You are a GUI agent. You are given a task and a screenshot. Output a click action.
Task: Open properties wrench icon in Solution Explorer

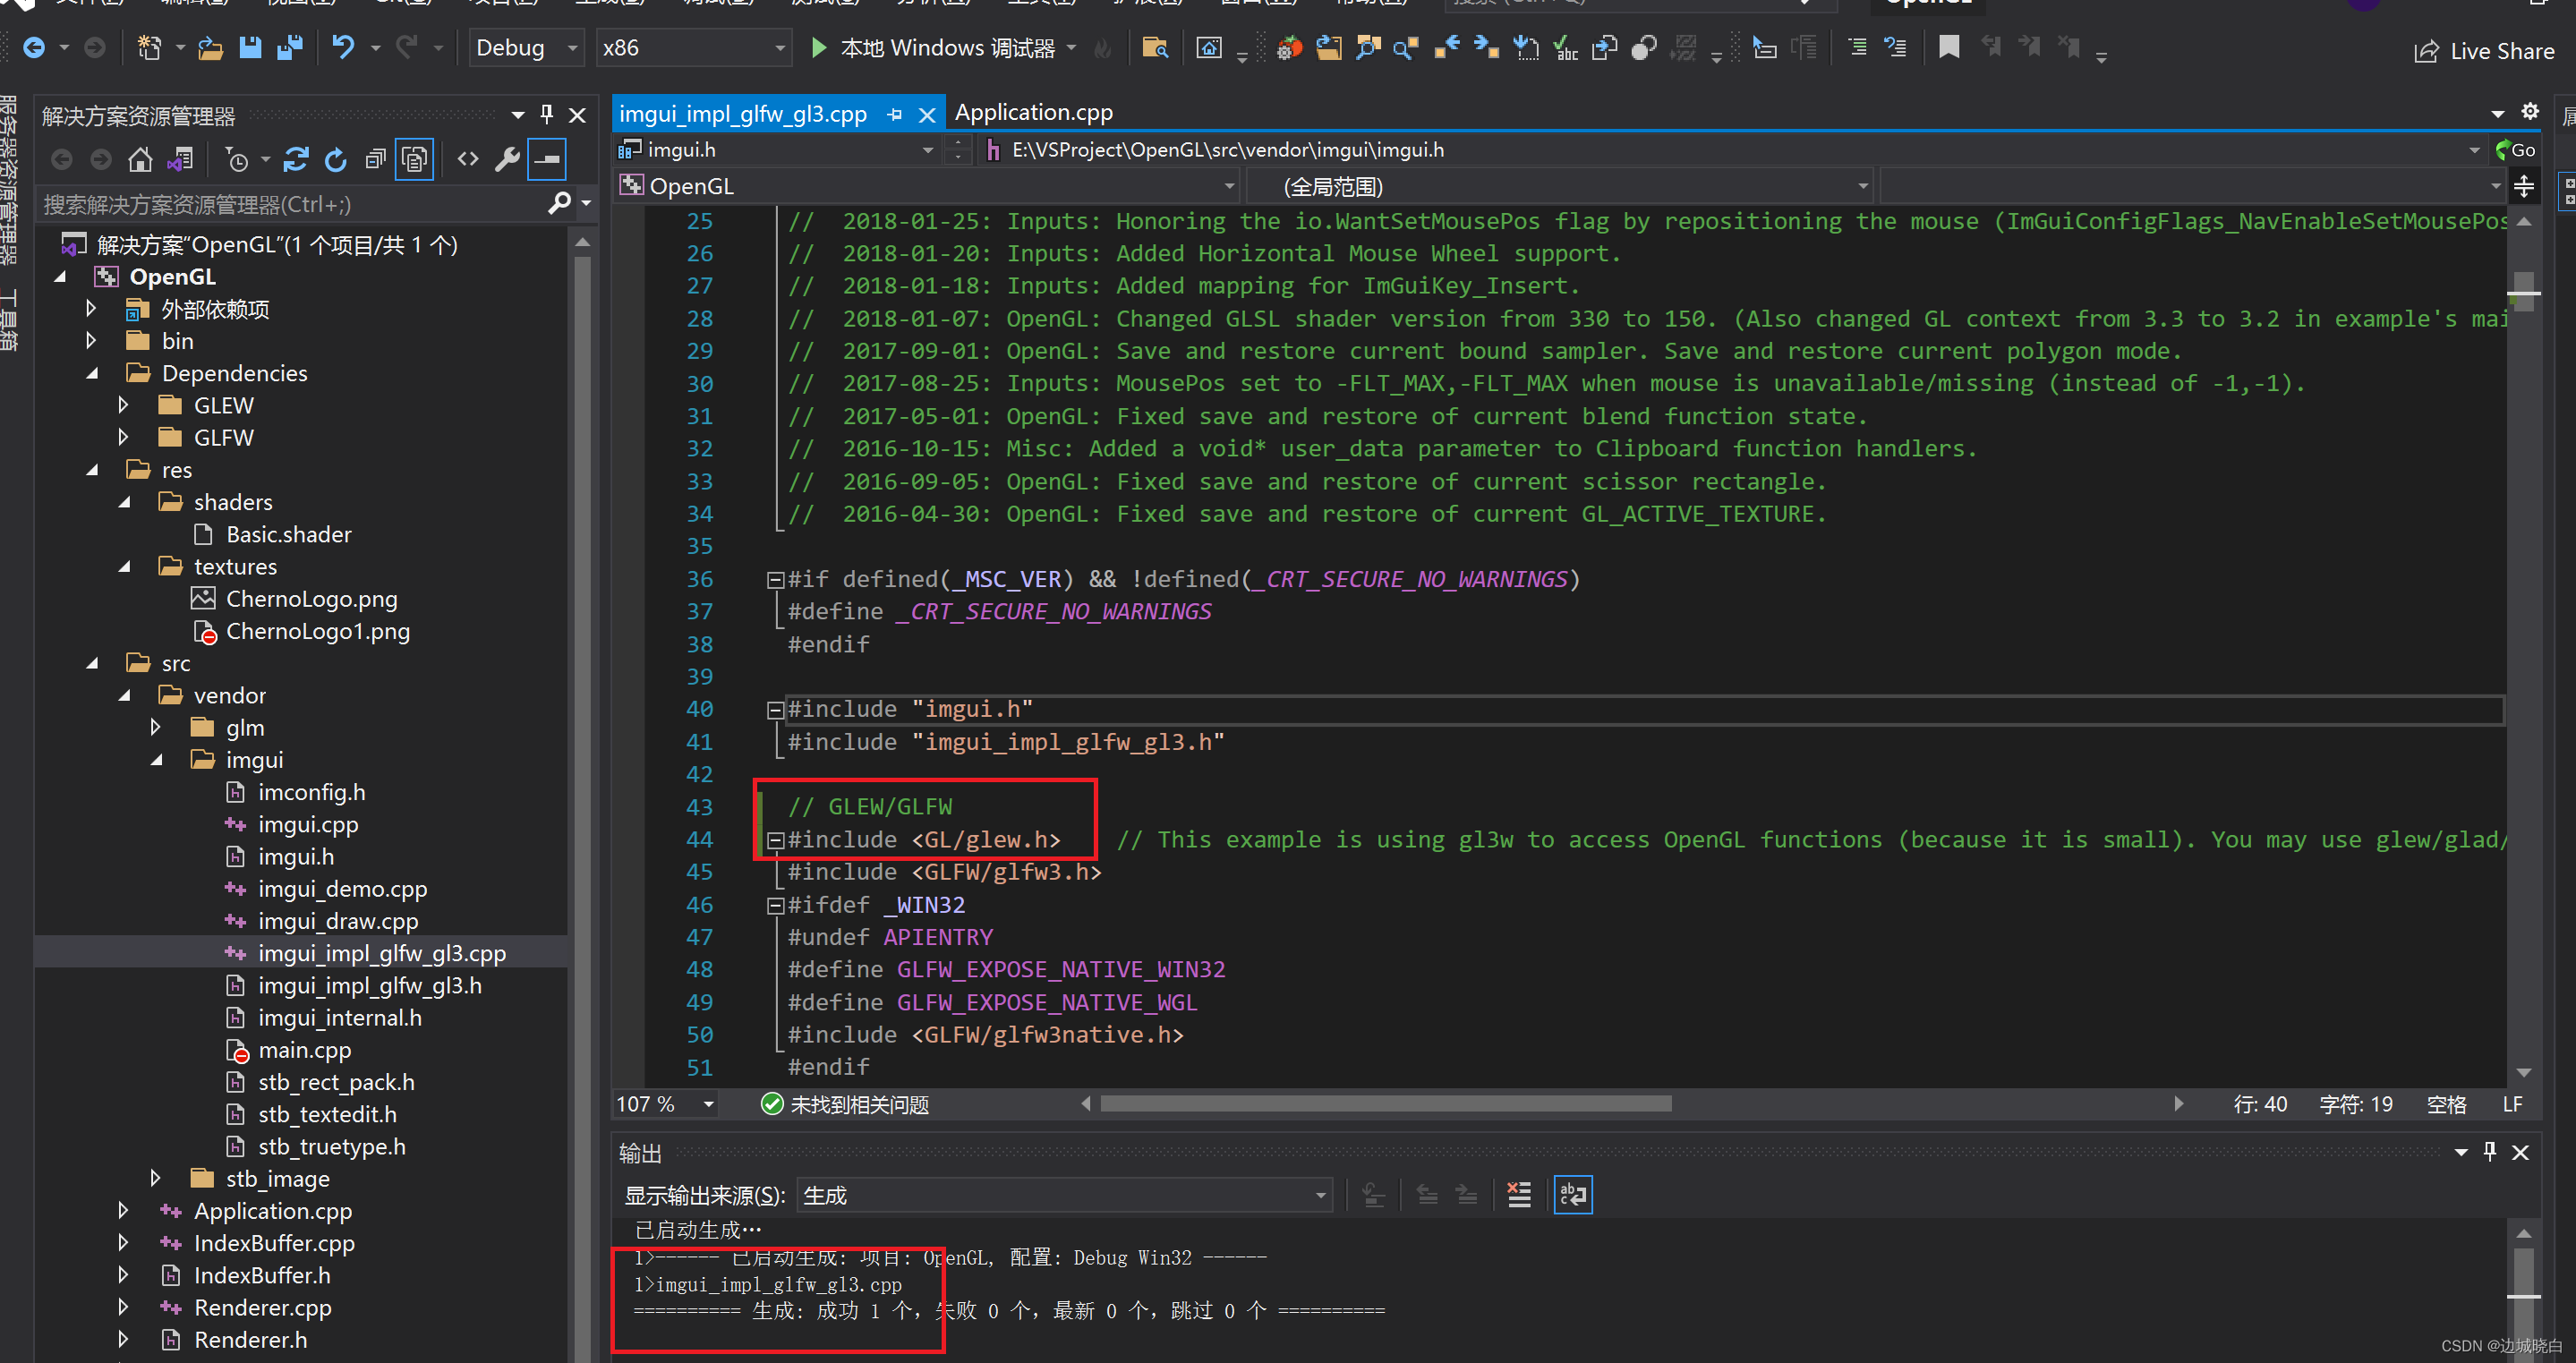coord(507,159)
